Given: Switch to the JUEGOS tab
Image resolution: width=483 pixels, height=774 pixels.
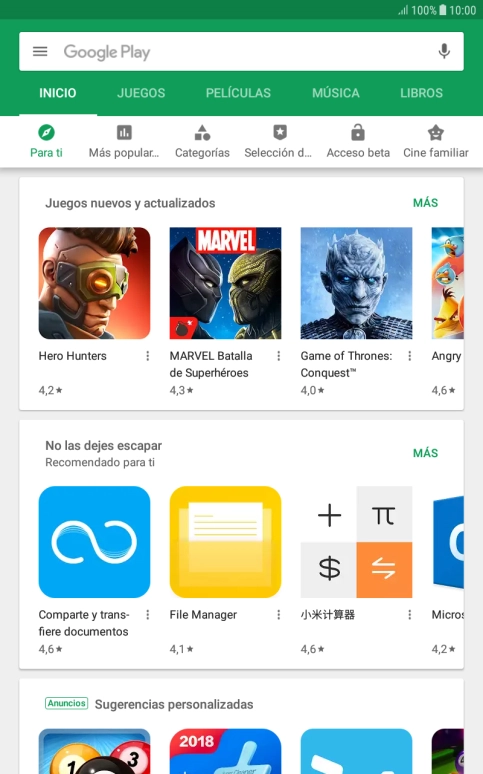Looking at the screenshot, I should (x=141, y=93).
